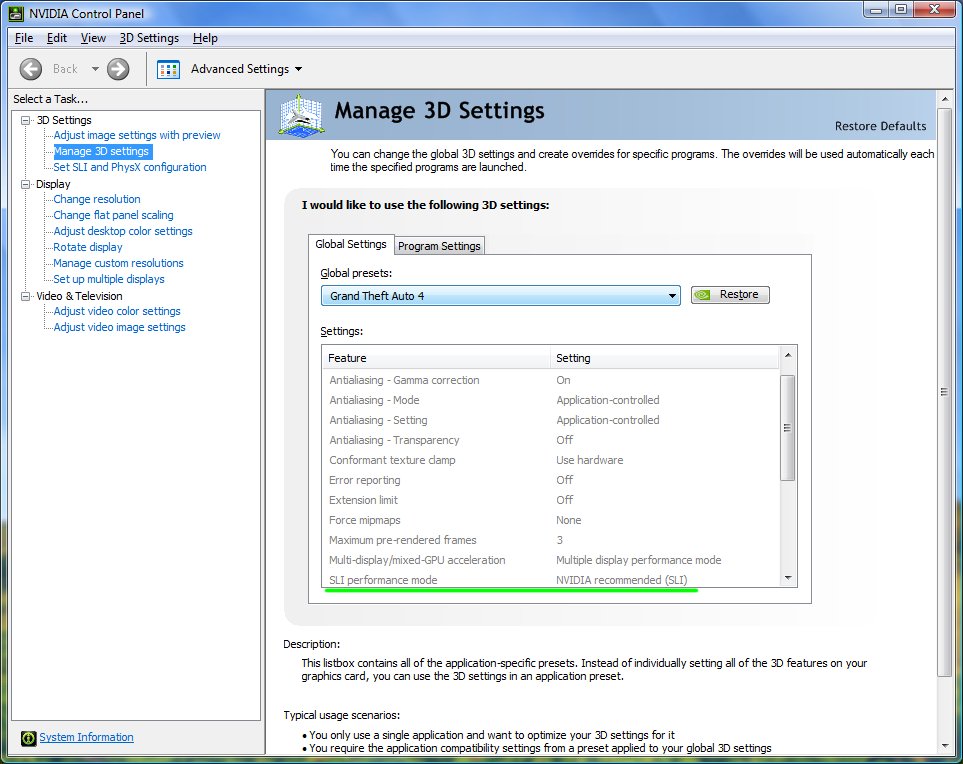Select the Antialiasing - Gamma correction row
The height and width of the screenshot is (764, 963).
click(x=551, y=380)
